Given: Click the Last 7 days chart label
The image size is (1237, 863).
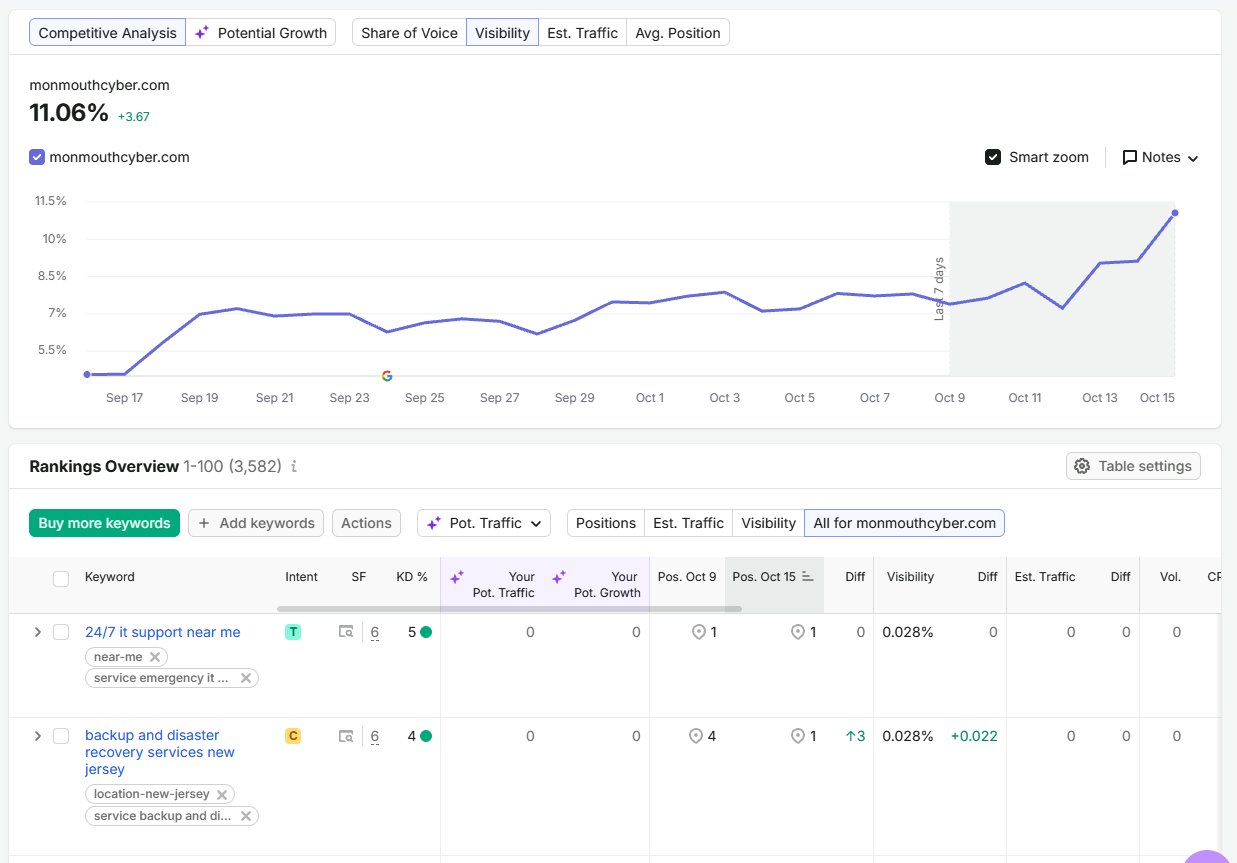Looking at the screenshot, I should point(939,289).
